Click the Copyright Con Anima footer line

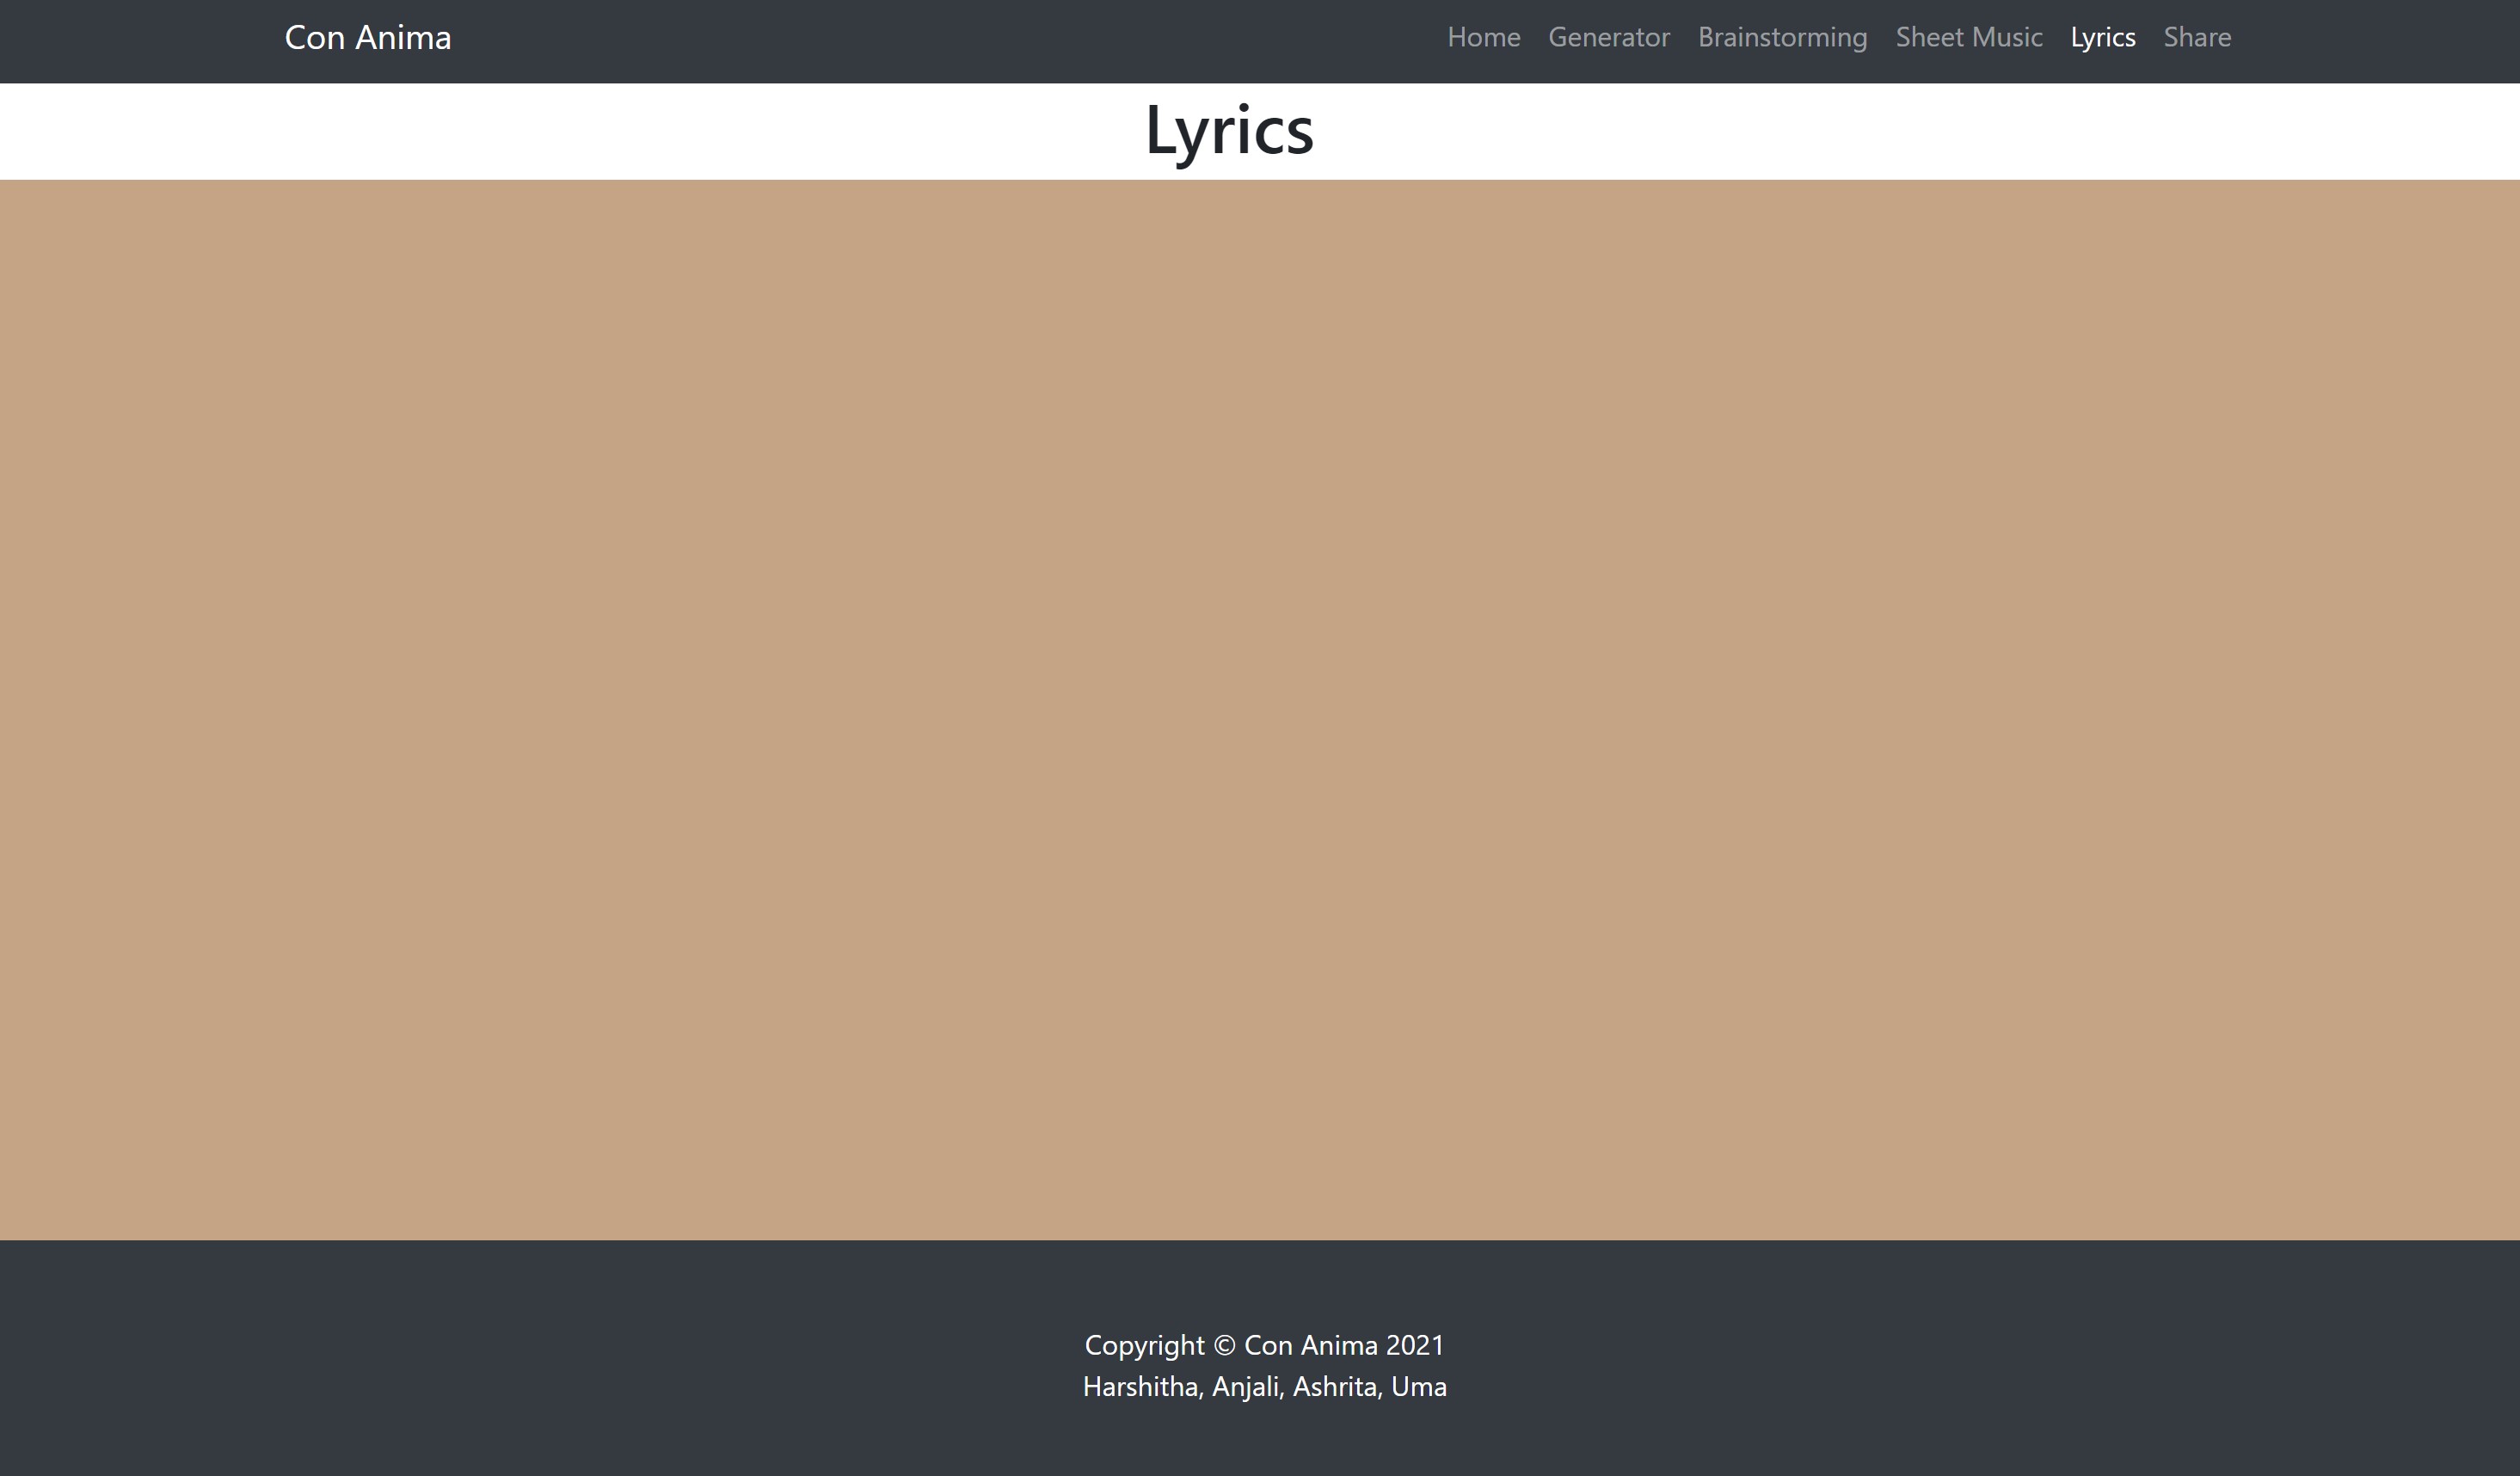click(1145, 1345)
